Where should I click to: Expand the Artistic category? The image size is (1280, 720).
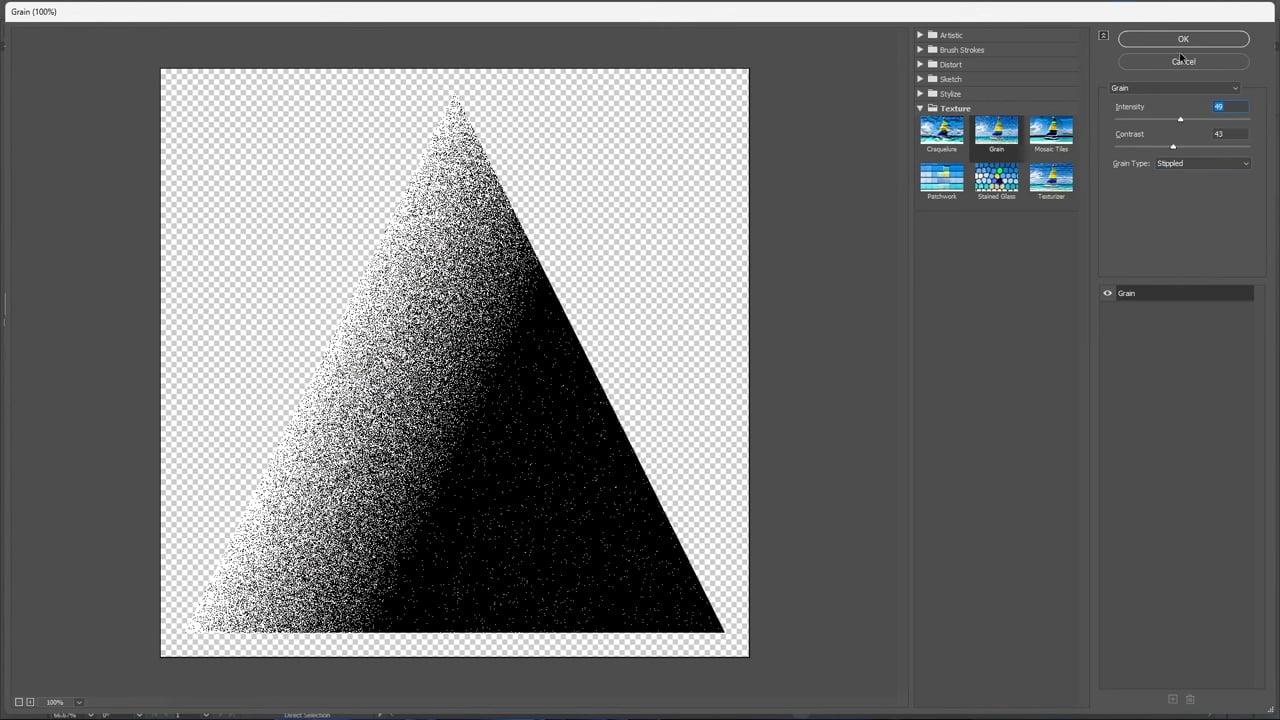(920, 35)
